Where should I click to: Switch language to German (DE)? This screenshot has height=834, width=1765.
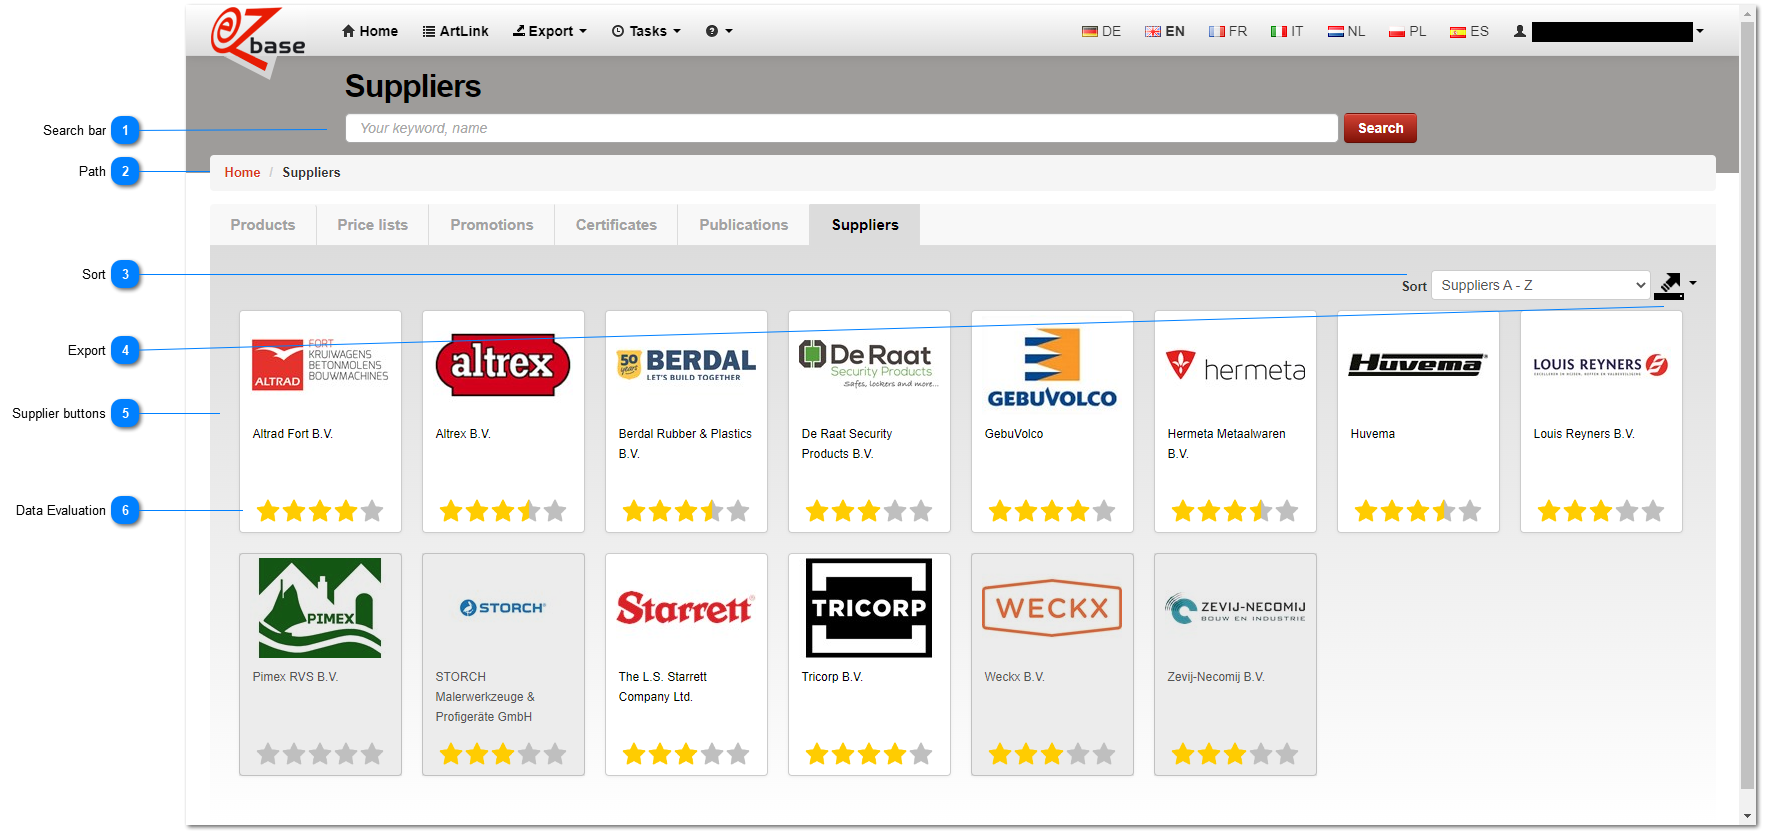1101,31
